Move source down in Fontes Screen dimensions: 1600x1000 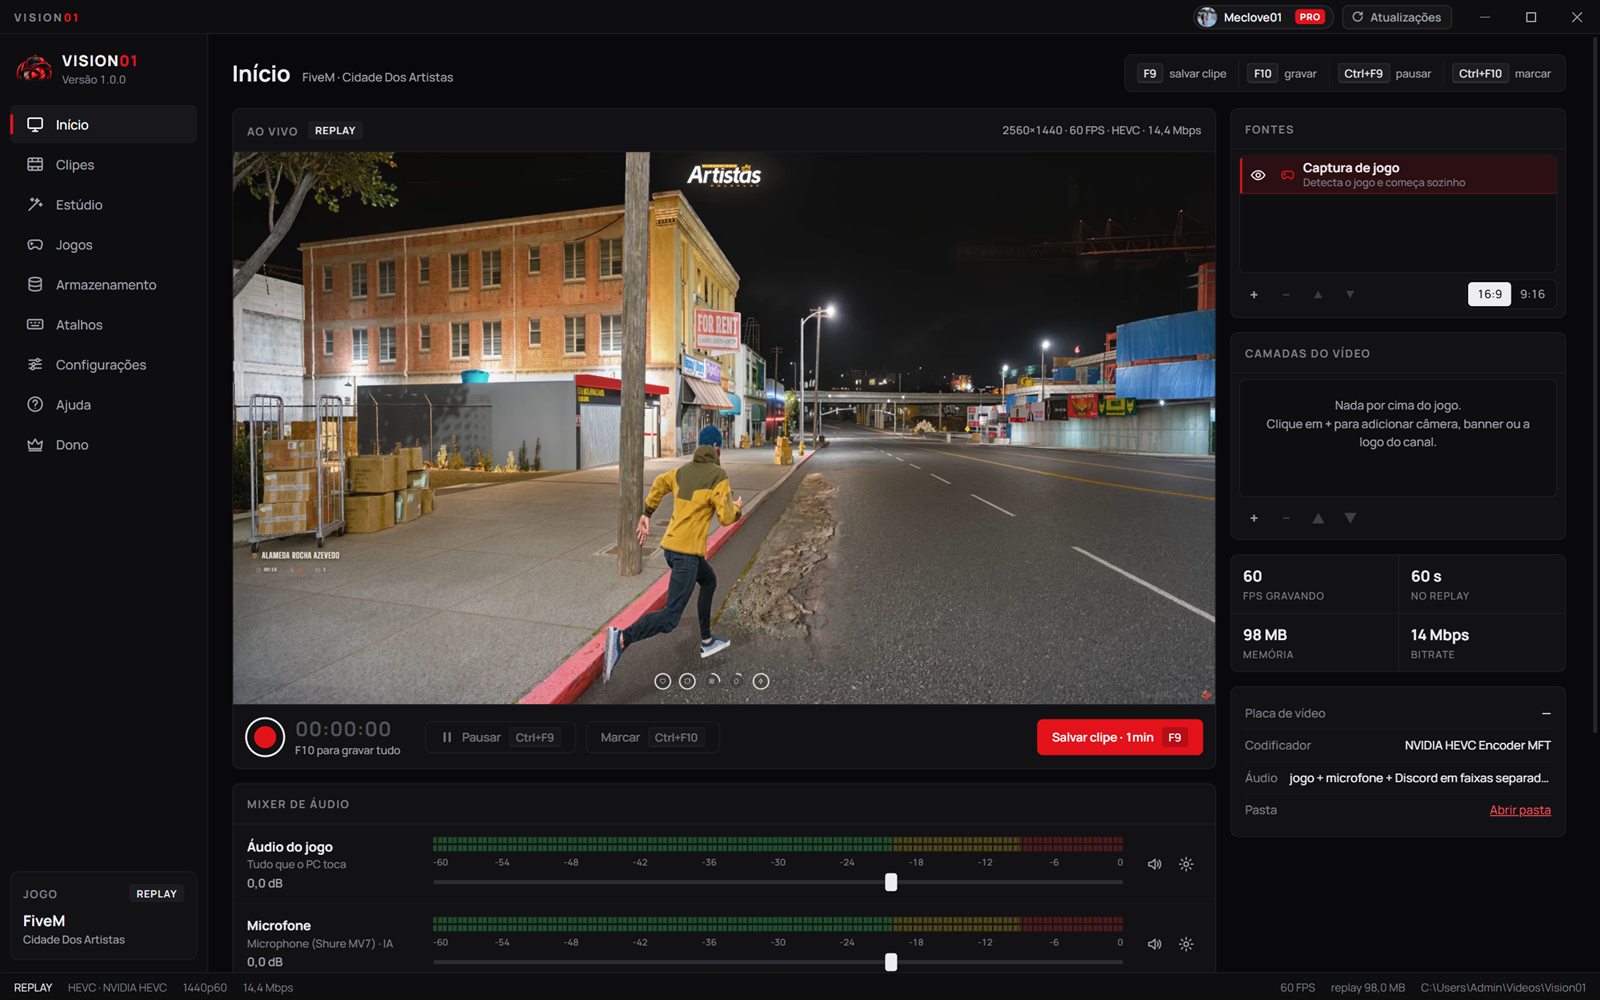(x=1350, y=295)
